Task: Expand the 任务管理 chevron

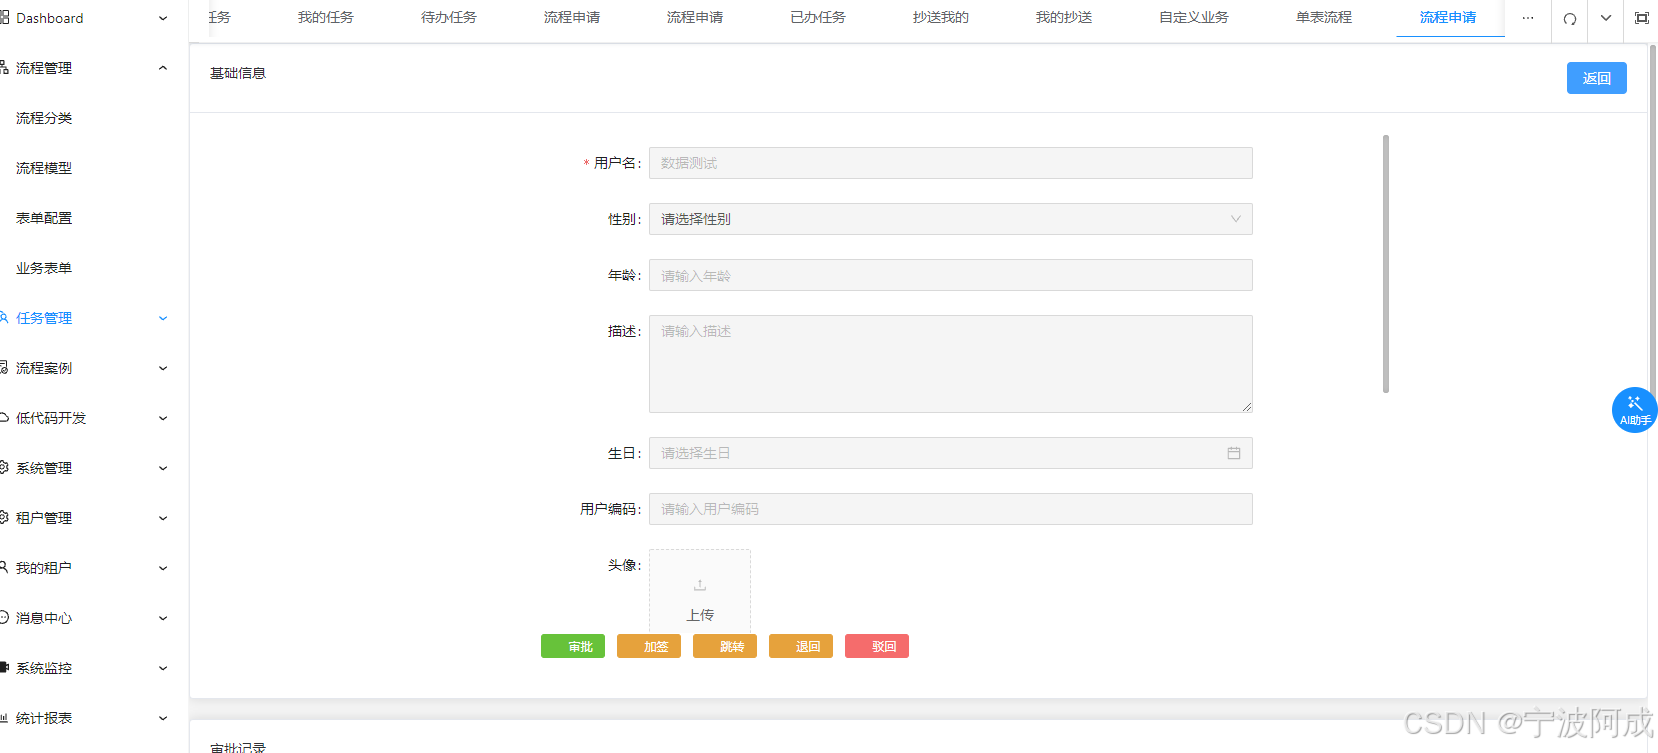Action: [163, 318]
